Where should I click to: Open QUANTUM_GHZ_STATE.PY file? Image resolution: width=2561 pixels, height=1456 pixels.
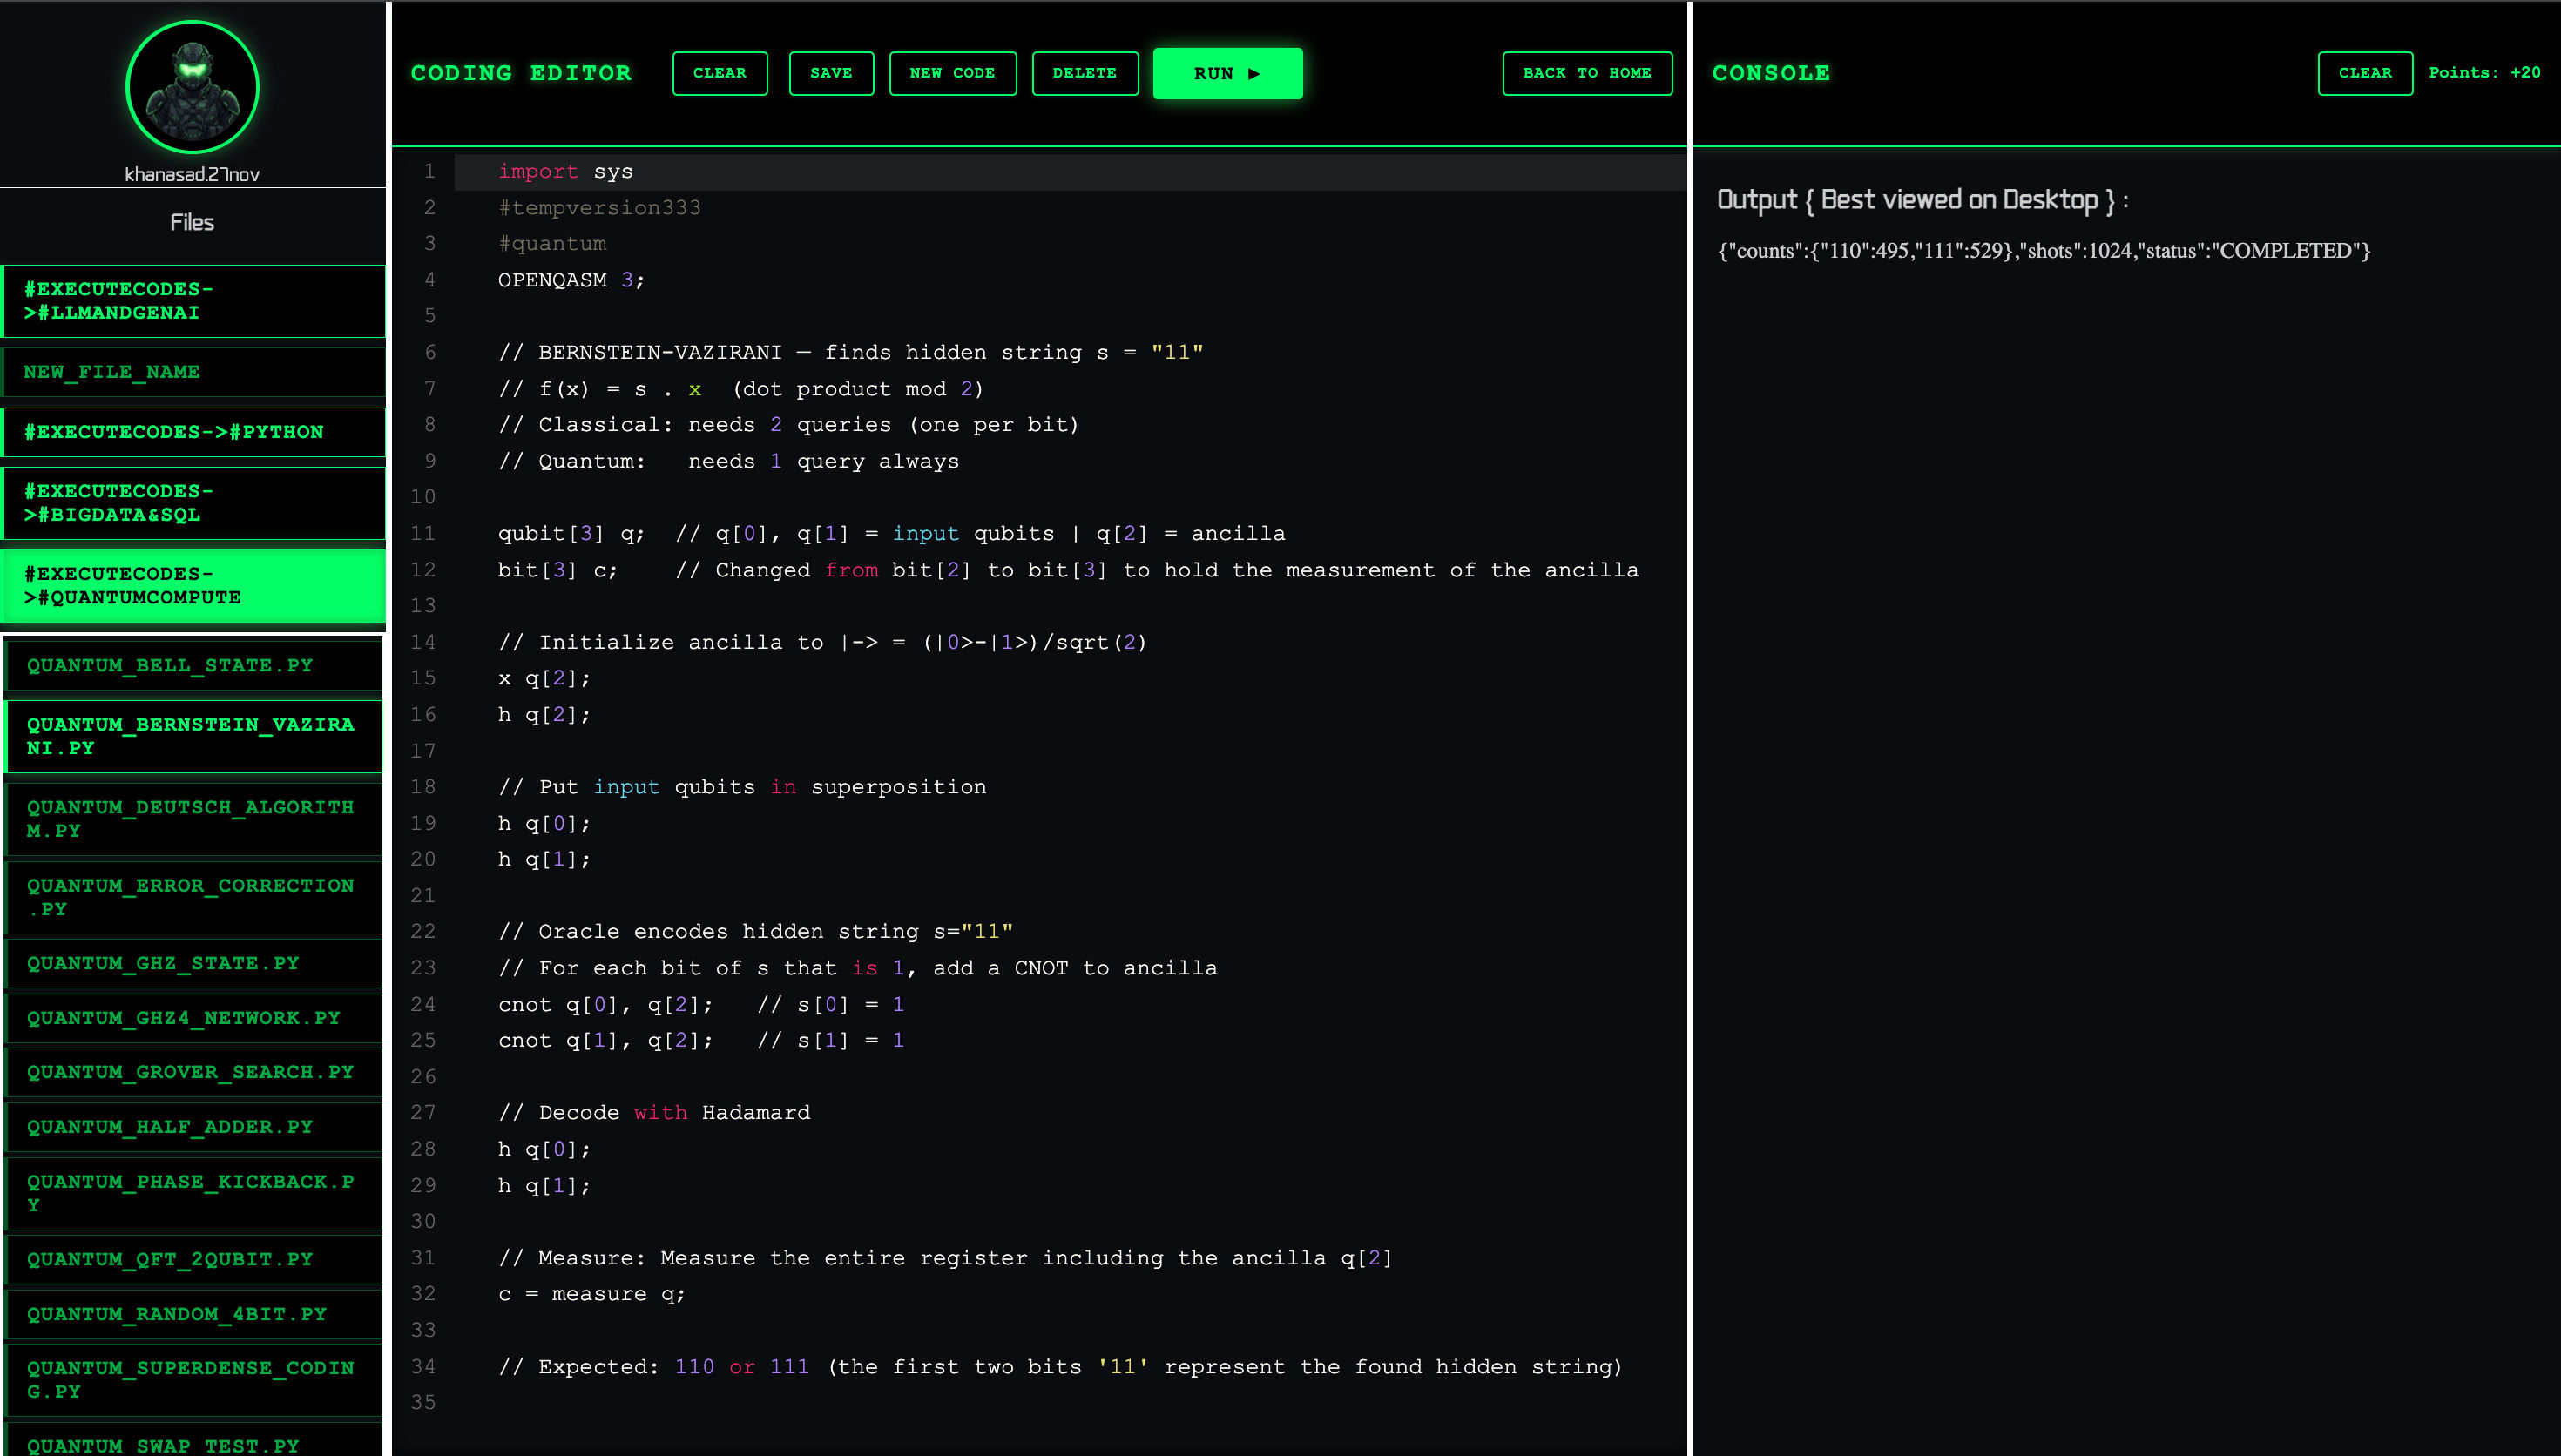click(x=193, y=963)
